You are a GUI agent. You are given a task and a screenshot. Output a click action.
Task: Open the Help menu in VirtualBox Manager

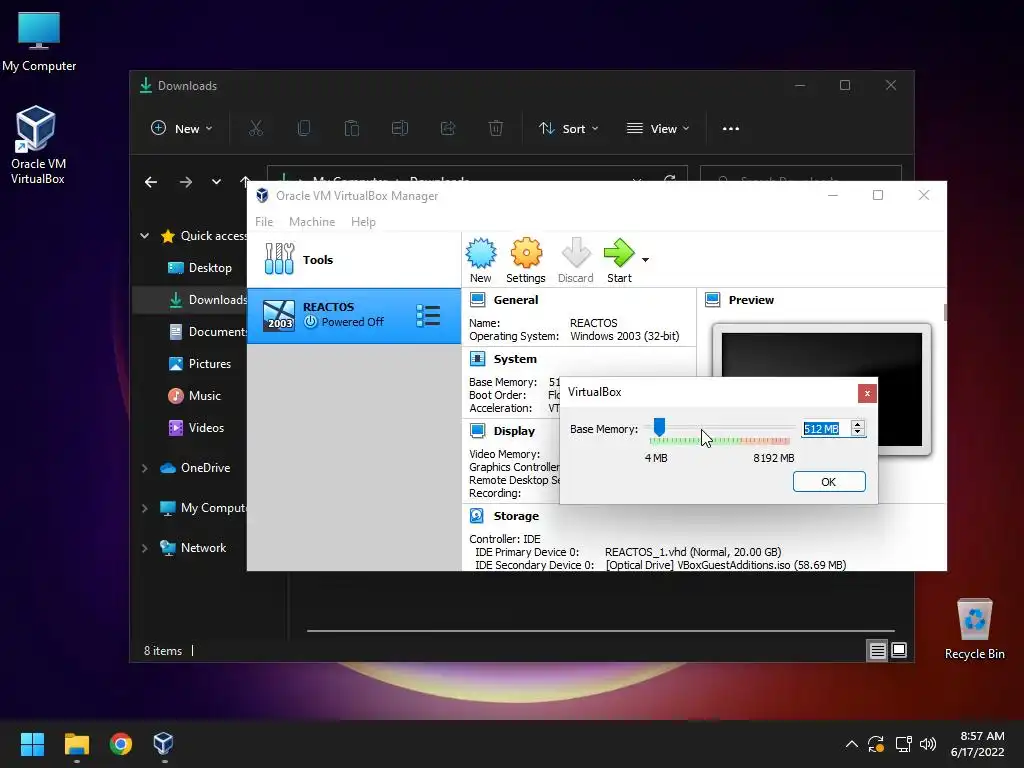point(363,221)
